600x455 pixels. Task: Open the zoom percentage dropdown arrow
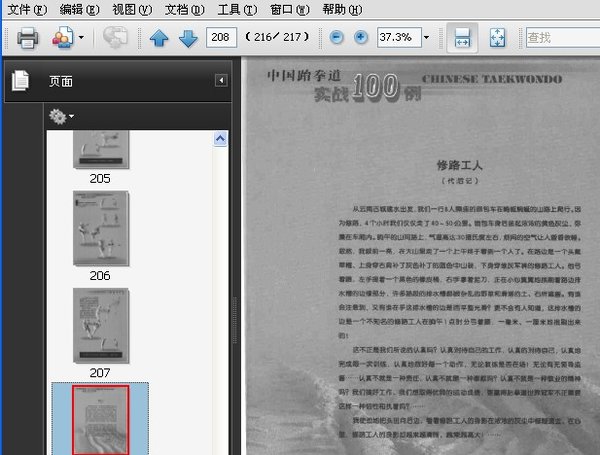tap(427, 38)
